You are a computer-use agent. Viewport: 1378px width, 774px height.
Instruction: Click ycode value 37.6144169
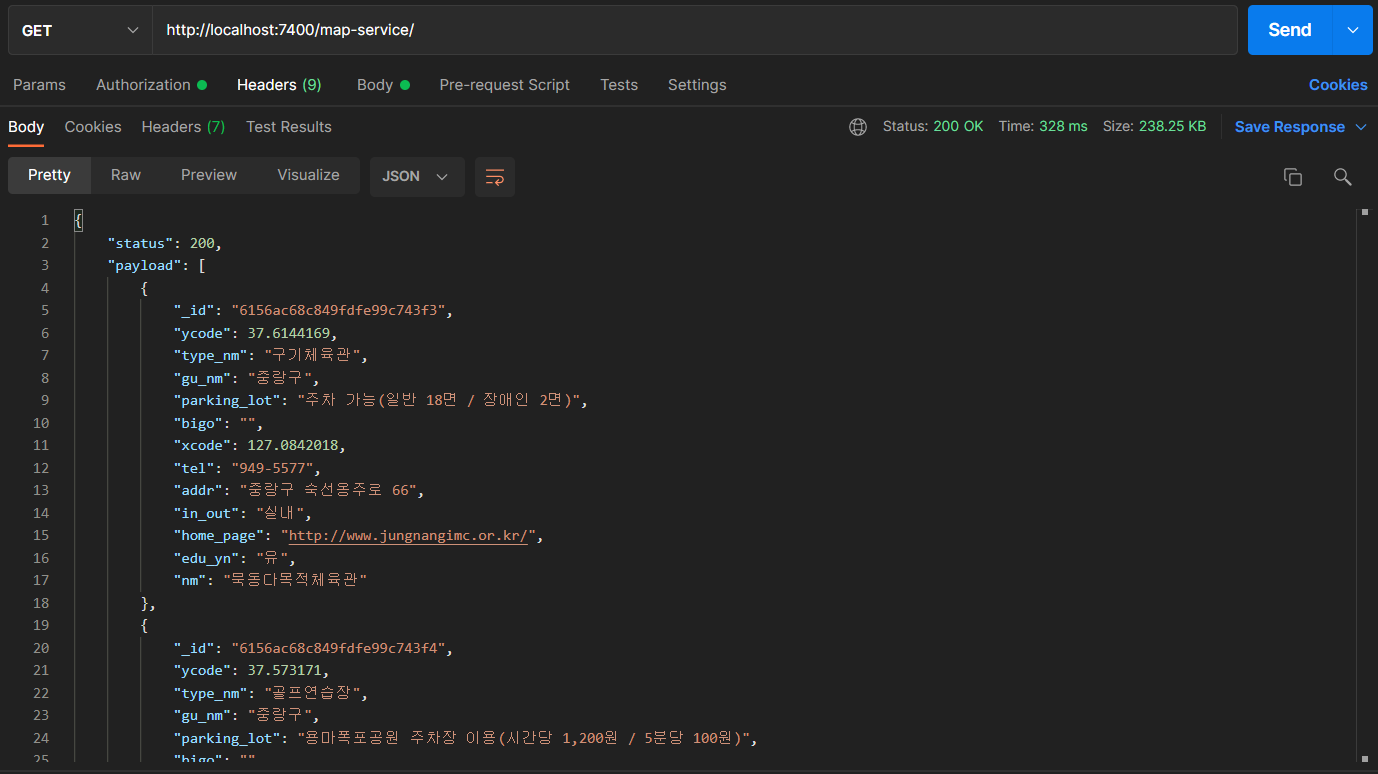click(x=289, y=333)
